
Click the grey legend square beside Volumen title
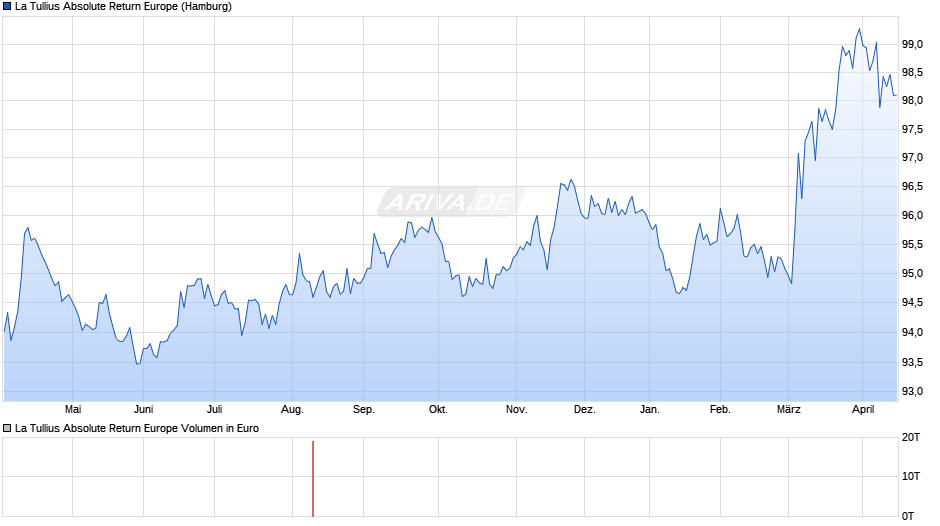pos(7,428)
